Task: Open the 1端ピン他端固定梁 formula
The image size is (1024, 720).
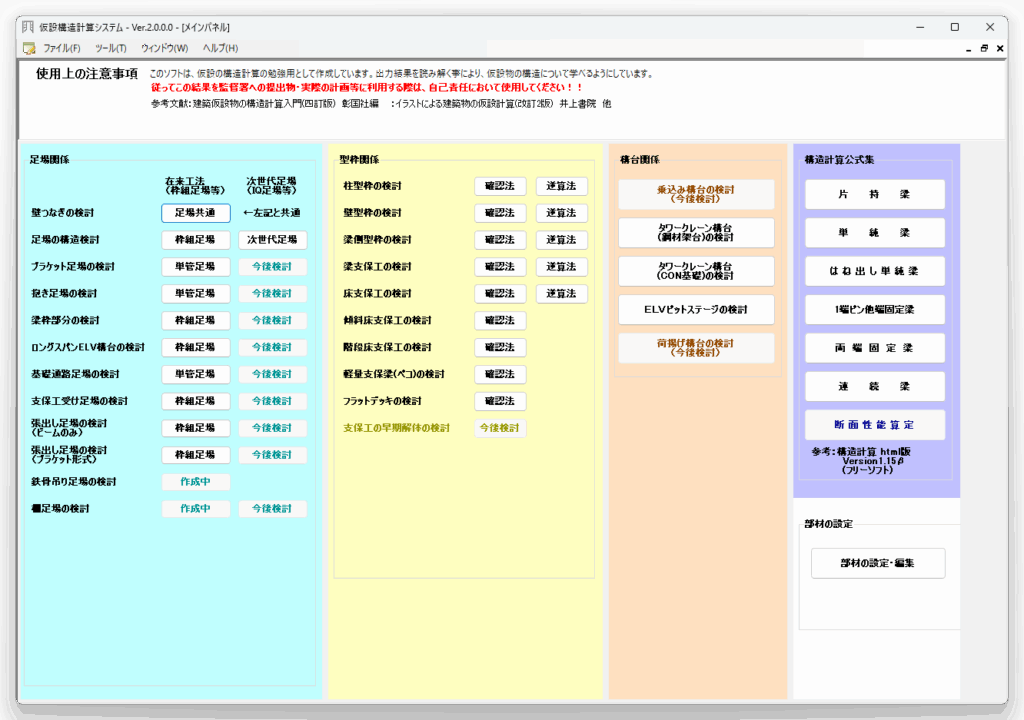Action: pyautogui.click(x=874, y=310)
